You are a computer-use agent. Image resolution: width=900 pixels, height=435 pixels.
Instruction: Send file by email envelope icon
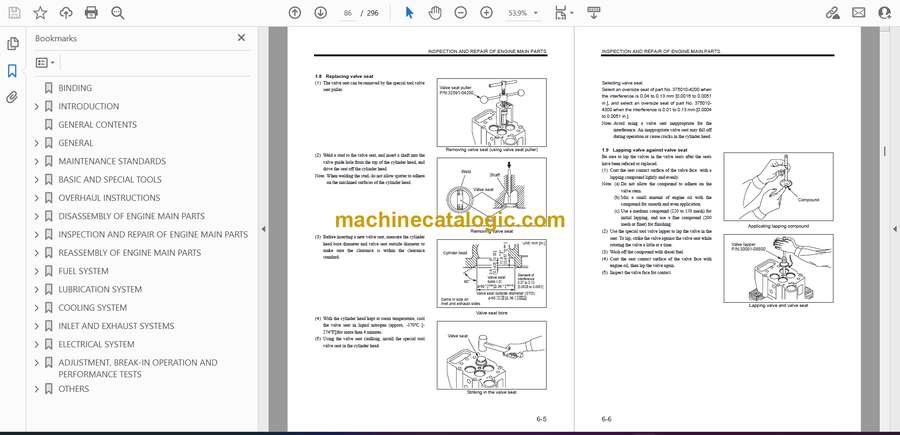click(859, 13)
